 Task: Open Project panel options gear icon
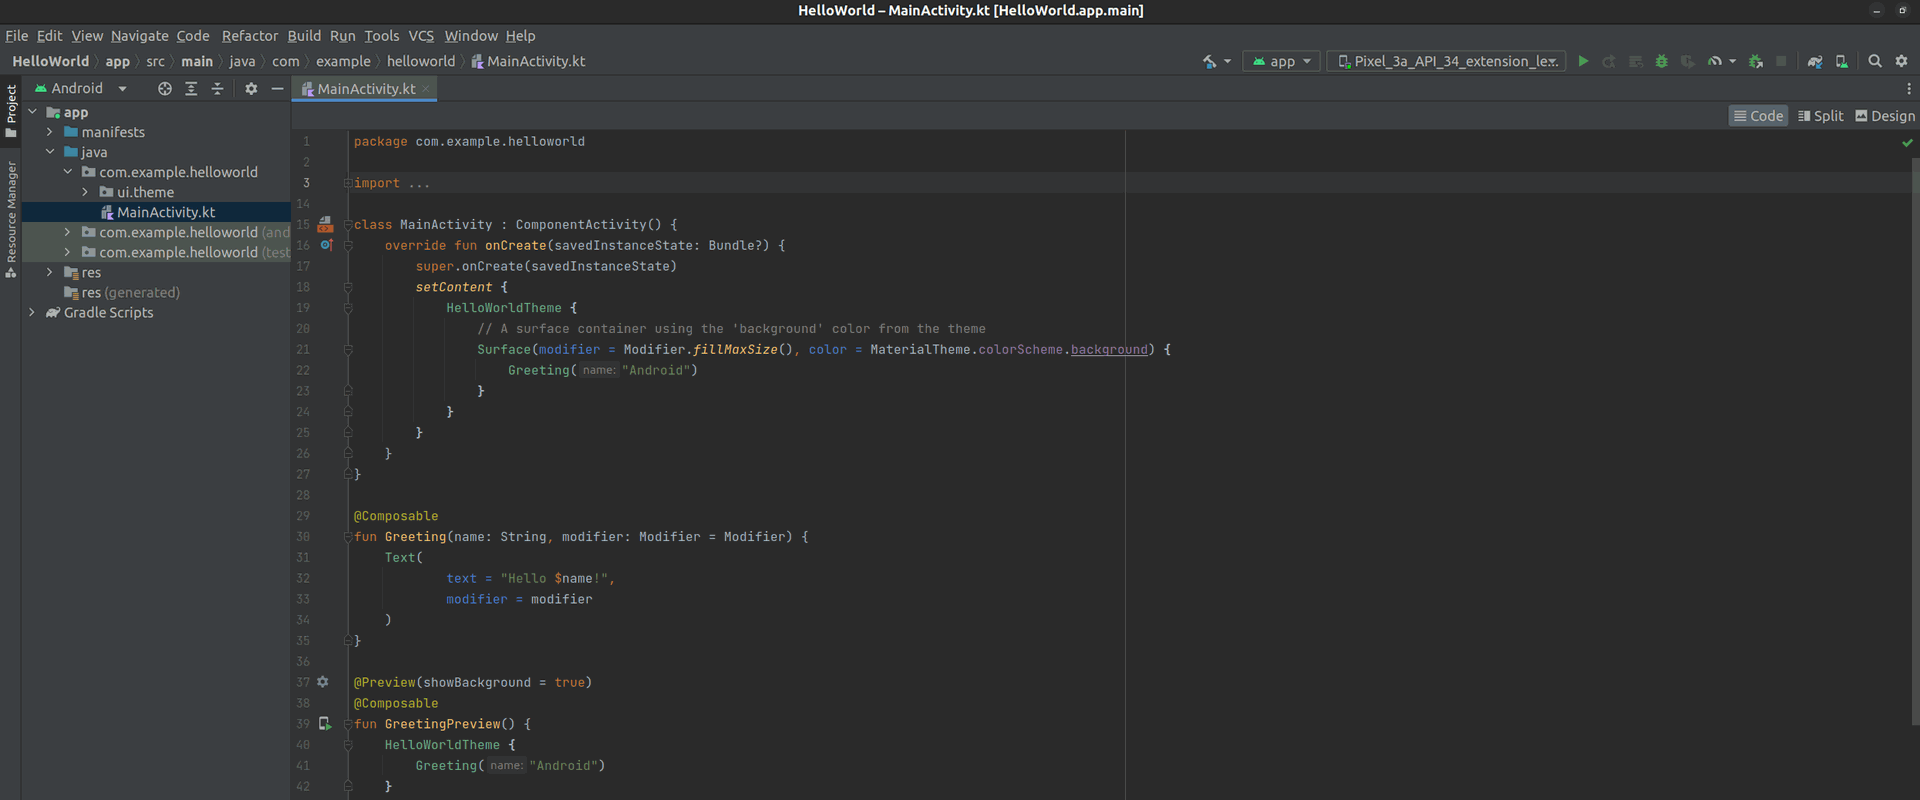pyautogui.click(x=251, y=88)
